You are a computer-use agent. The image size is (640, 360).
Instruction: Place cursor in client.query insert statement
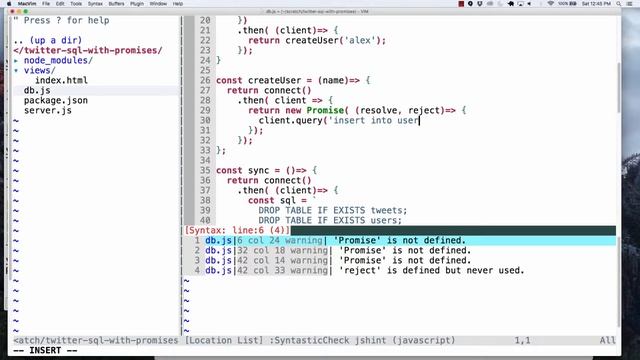(339, 120)
